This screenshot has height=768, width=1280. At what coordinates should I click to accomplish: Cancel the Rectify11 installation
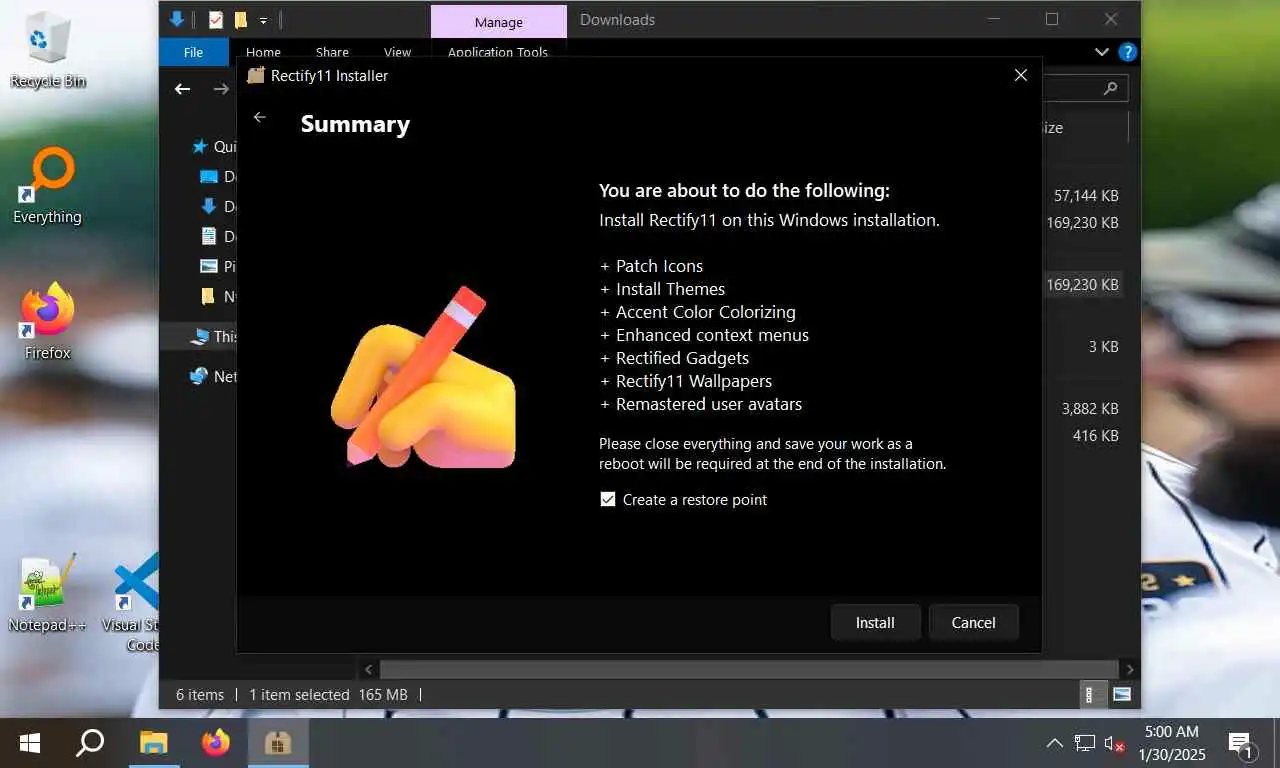tap(973, 622)
